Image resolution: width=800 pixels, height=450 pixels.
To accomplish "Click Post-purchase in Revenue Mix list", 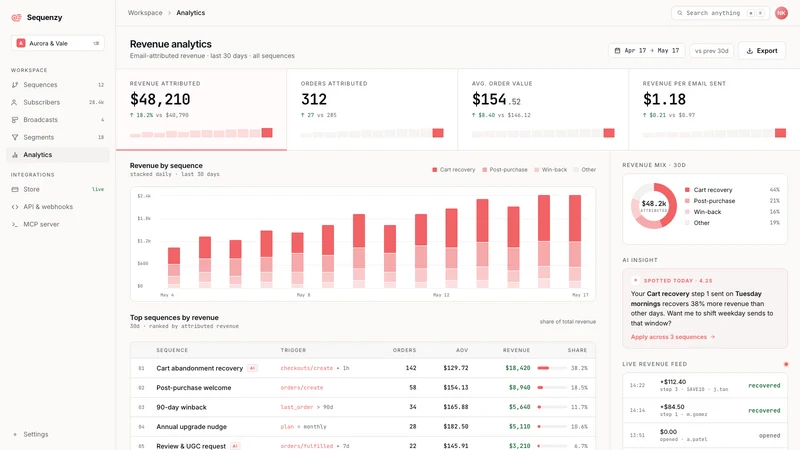I will point(732,201).
